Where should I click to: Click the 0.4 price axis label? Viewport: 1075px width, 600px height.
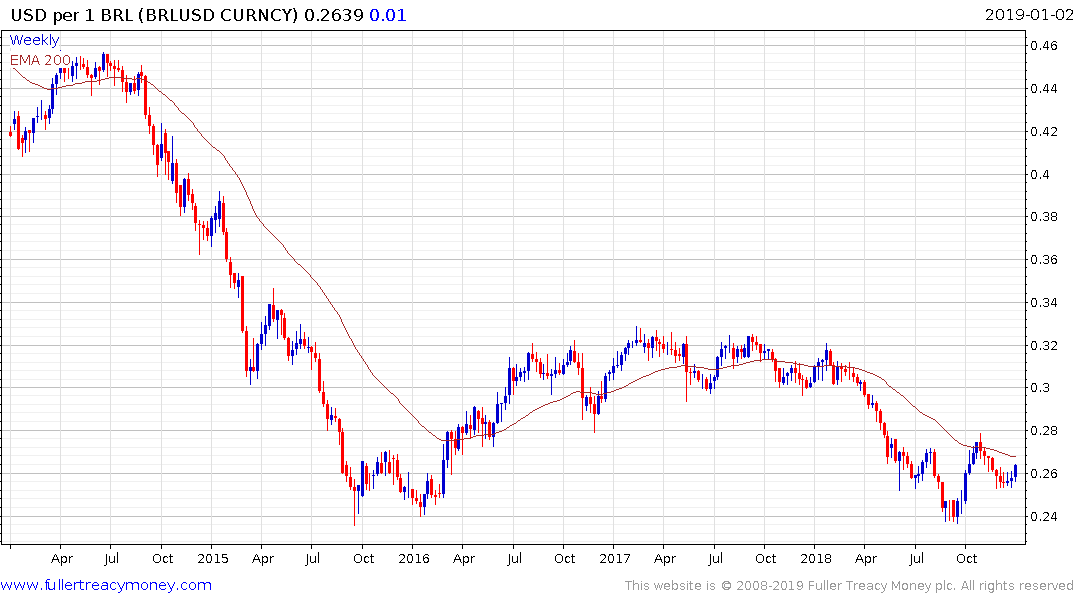point(1040,174)
